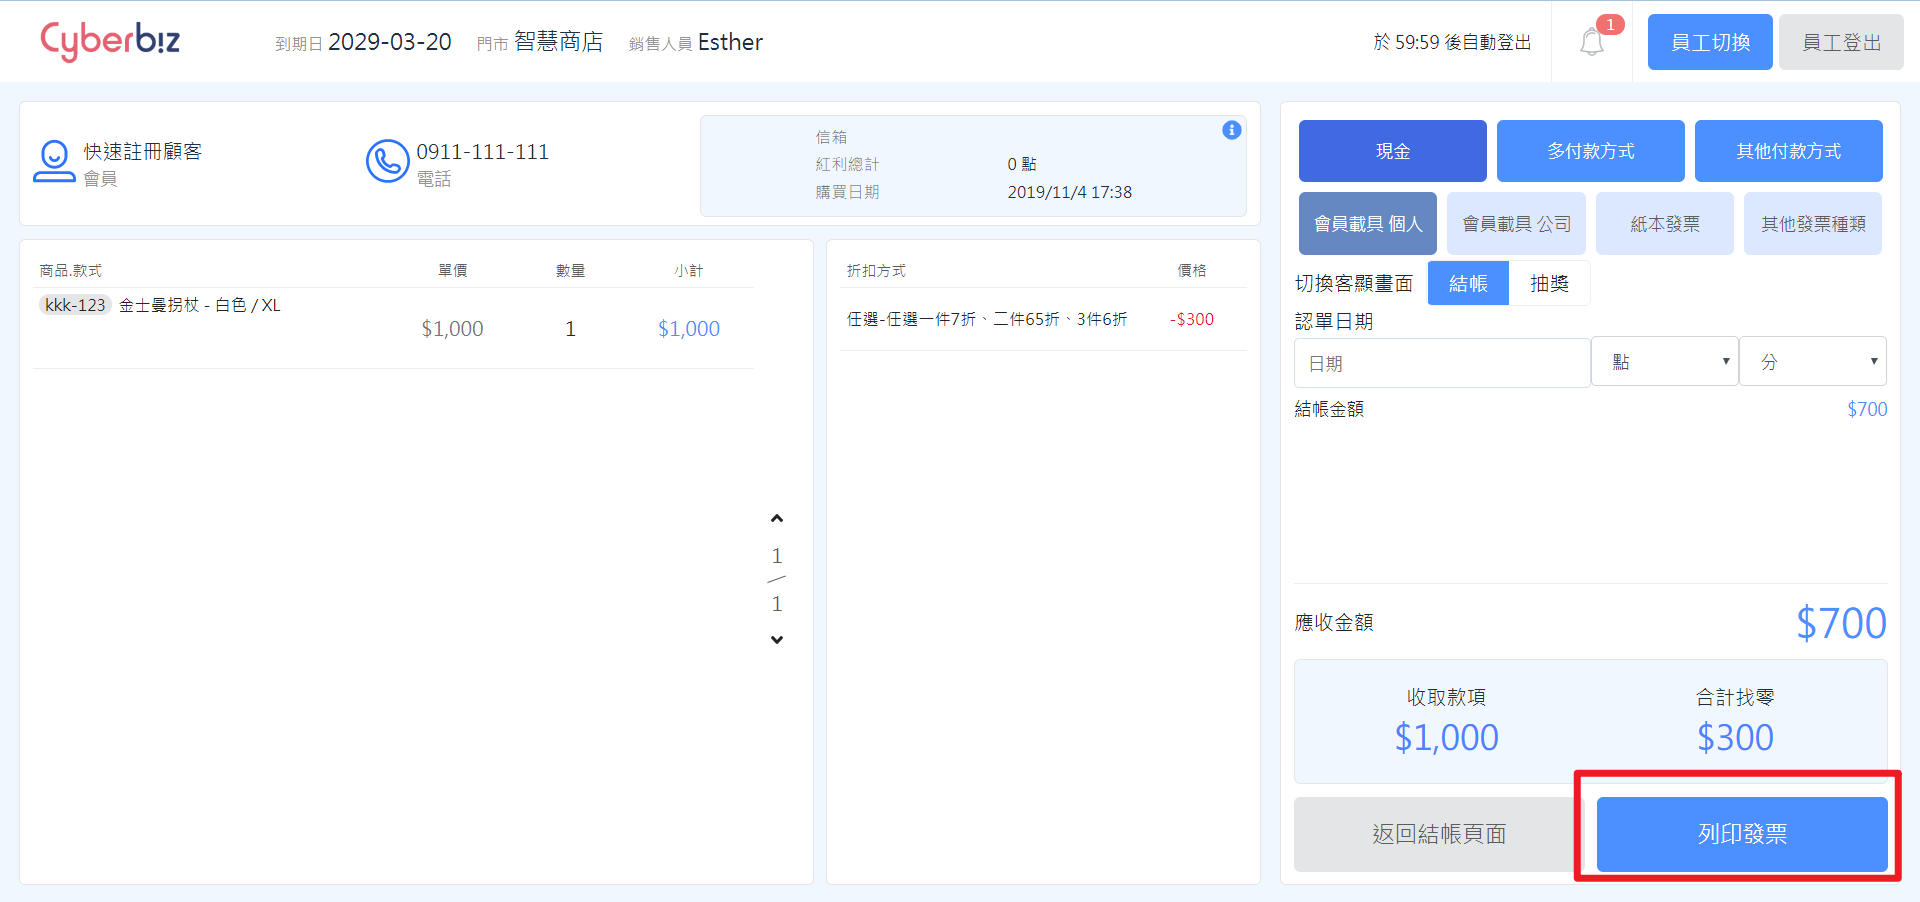
Task: Click 員工登出 button
Action: [1841, 42]
